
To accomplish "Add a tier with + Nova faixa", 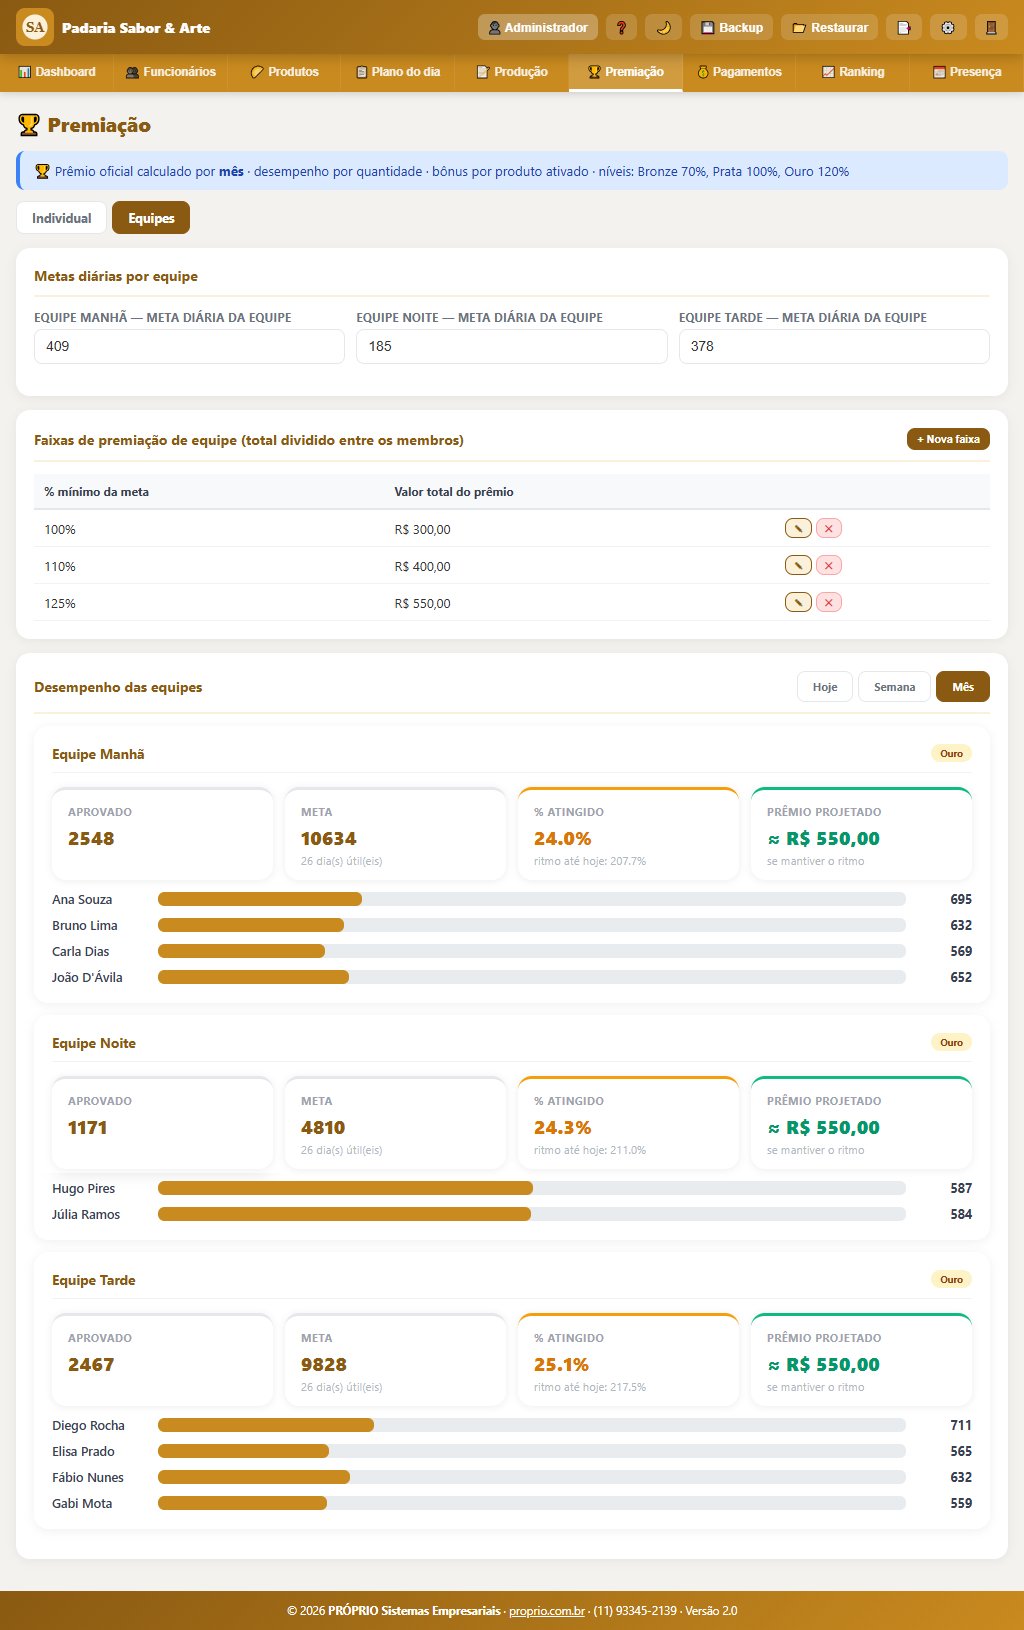I will coord(948,439).
